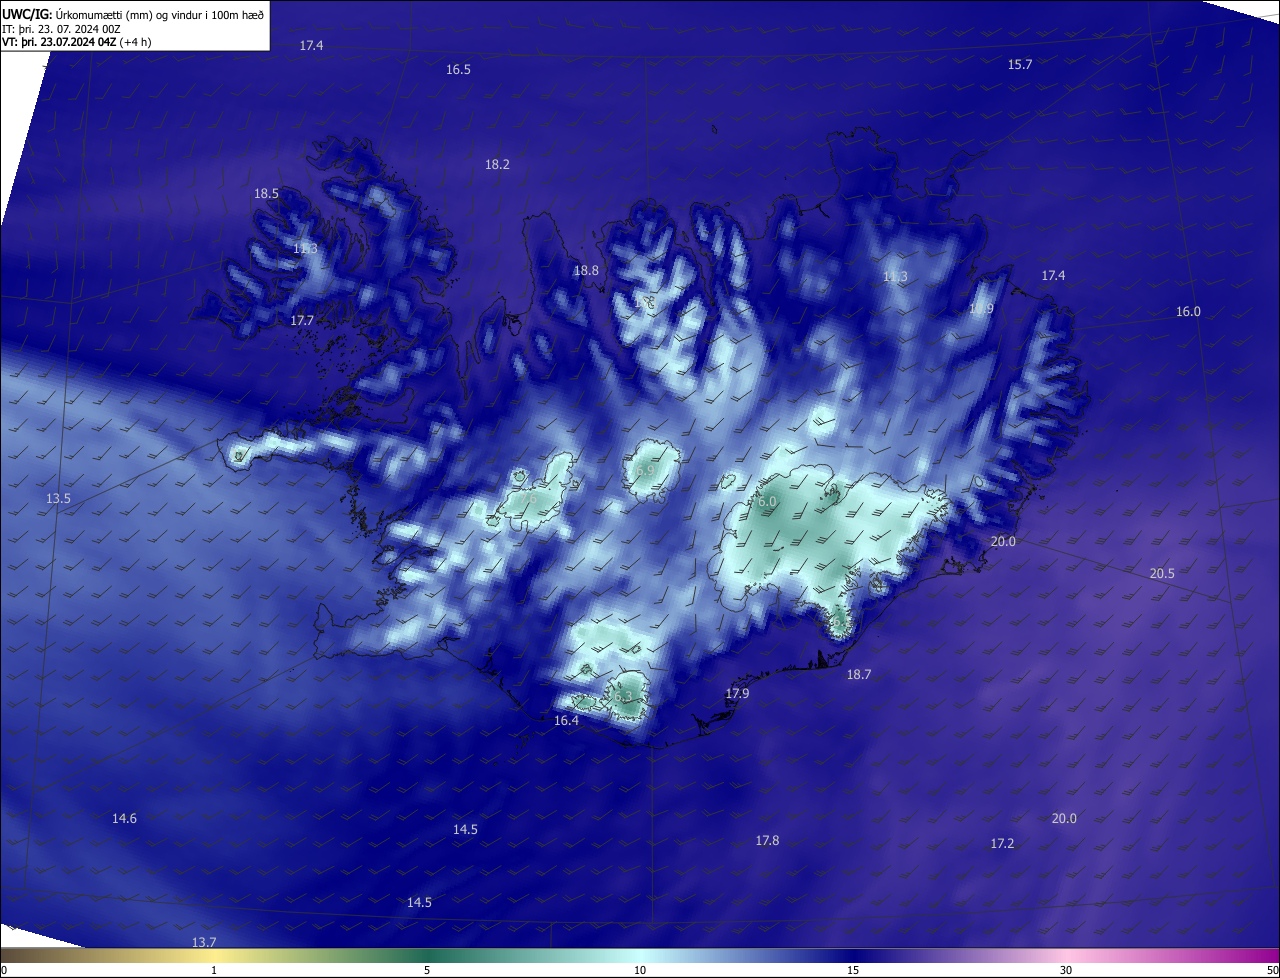This screenshot has width=1280, height=978.
Task: Click the 18.5 value beside the Westfjords
Action: pos(266,194)
